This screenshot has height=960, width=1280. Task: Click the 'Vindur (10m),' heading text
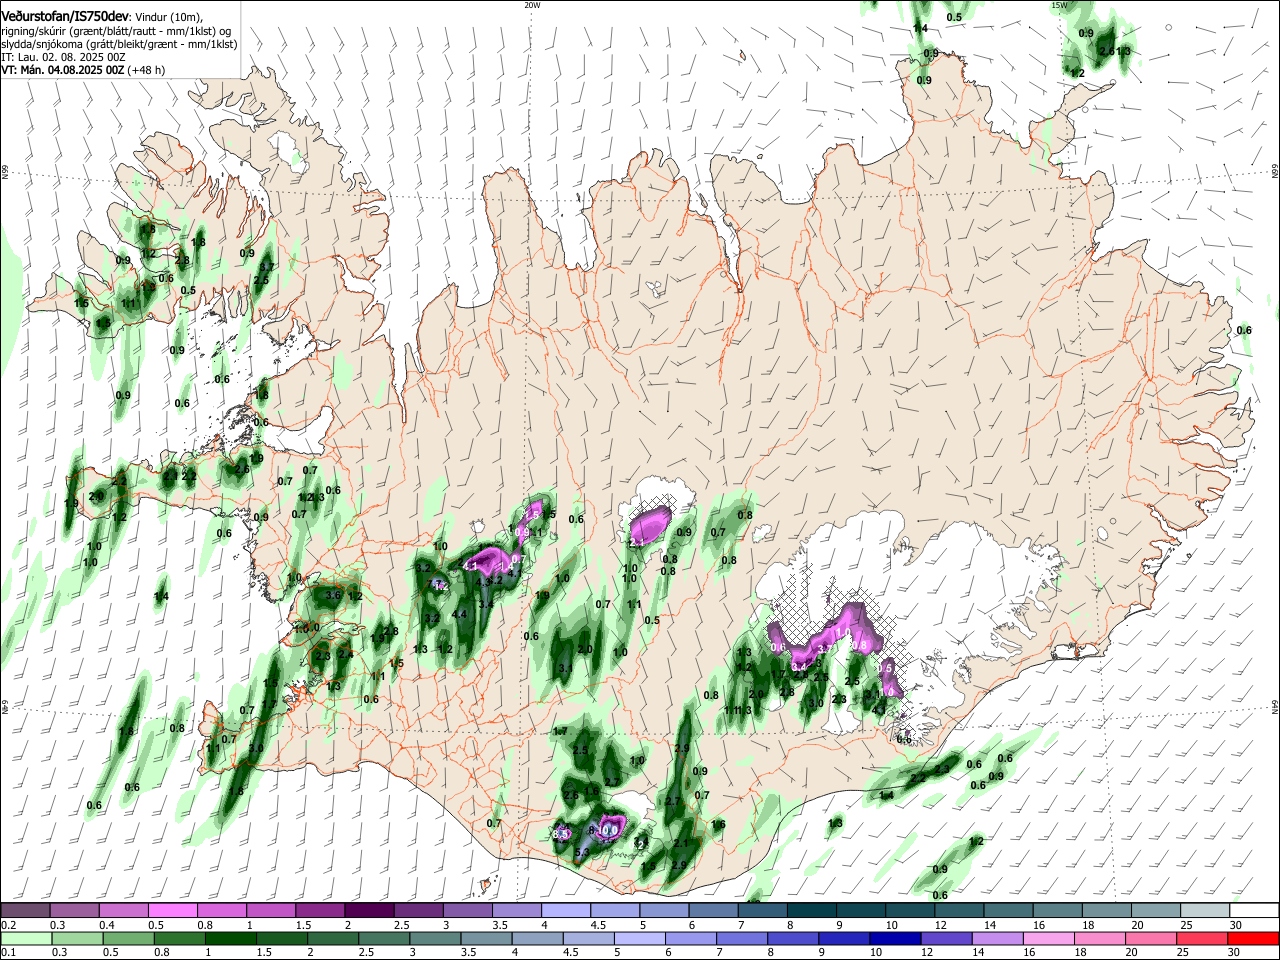coord(169,17)
